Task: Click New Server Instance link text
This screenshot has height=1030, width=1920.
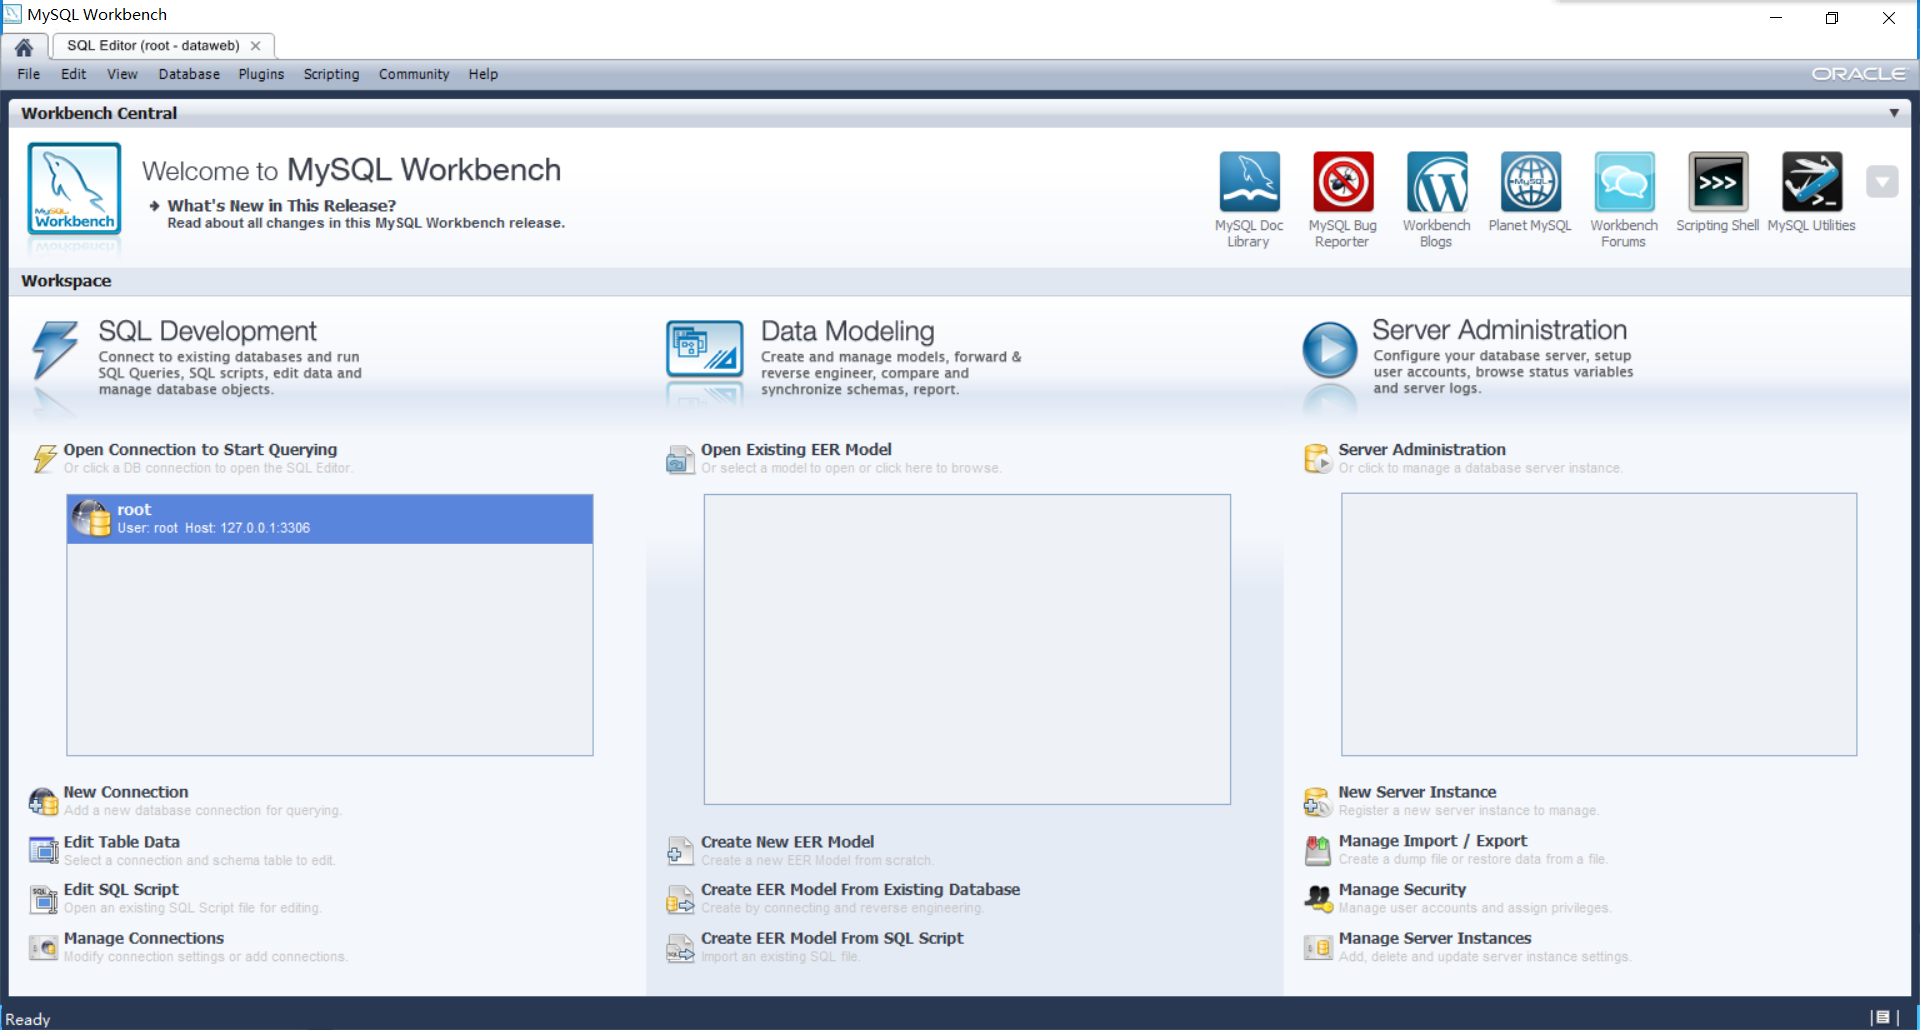Action: point(1417,792)
